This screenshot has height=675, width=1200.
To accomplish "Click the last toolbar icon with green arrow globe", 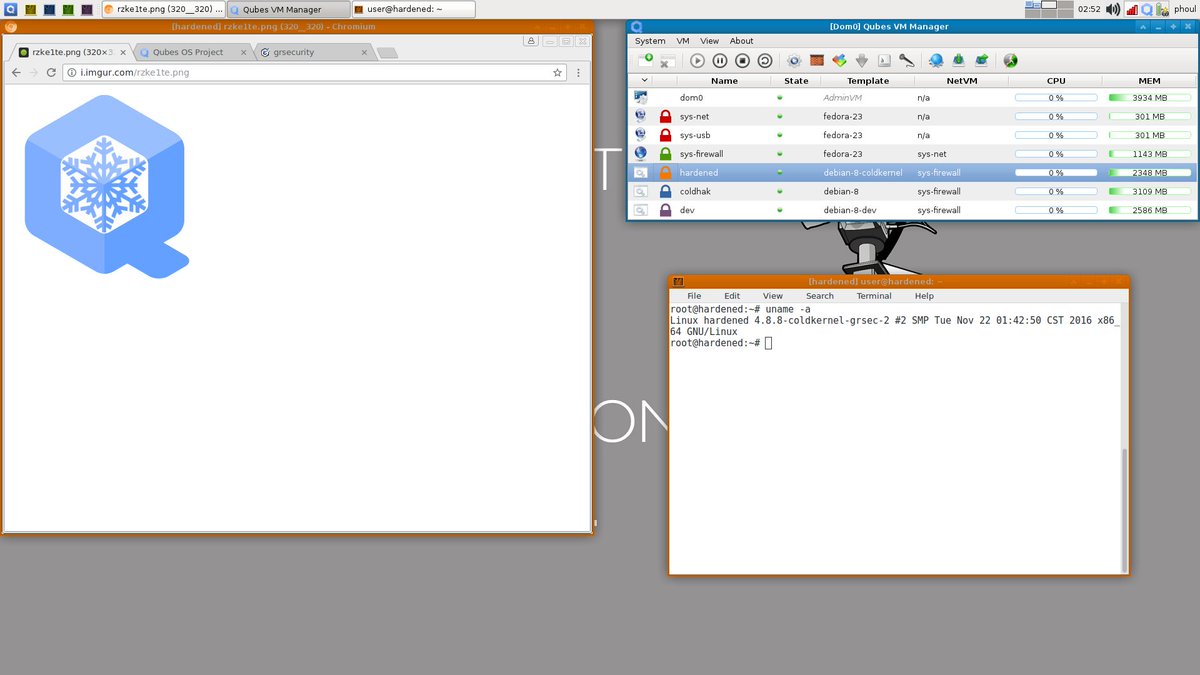I will [1011, 61].
